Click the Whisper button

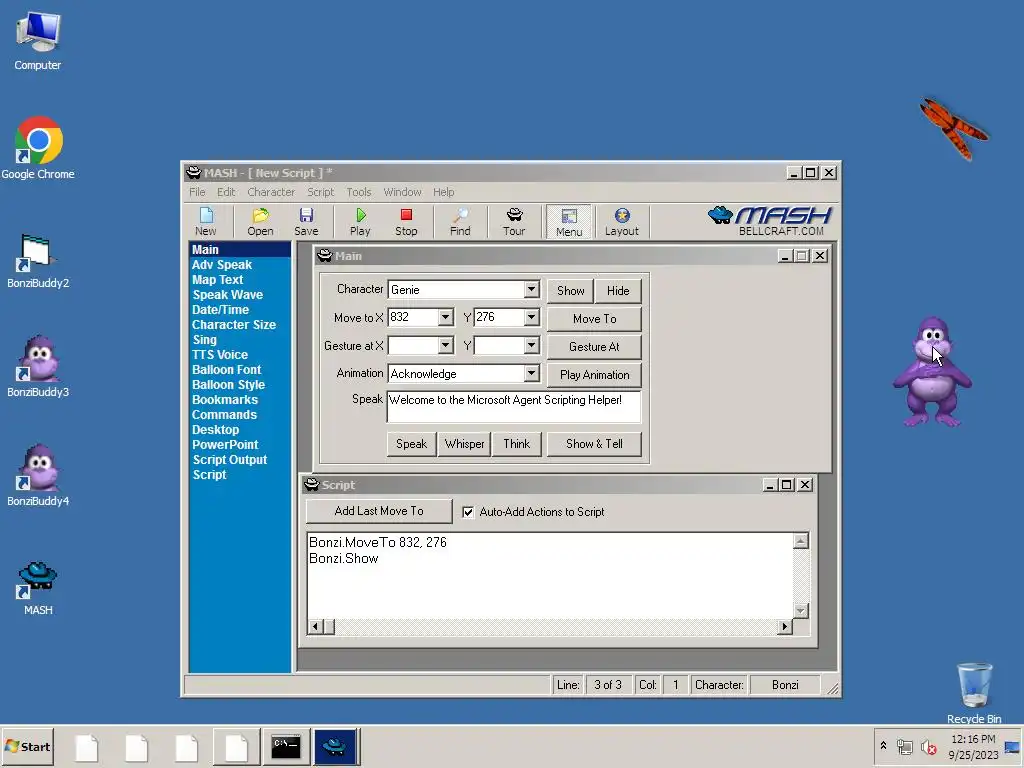point(464,444)
